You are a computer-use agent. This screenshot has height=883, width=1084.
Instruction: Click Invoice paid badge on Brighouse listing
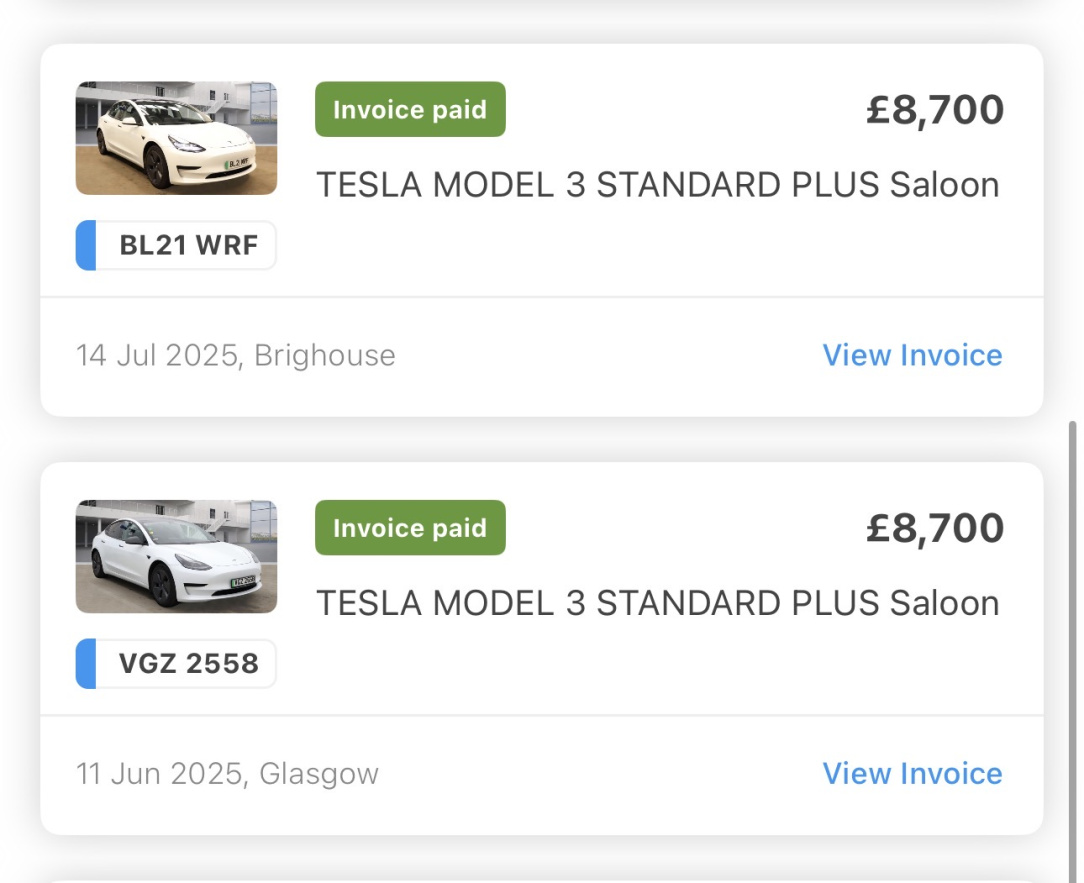pos(410,110)
